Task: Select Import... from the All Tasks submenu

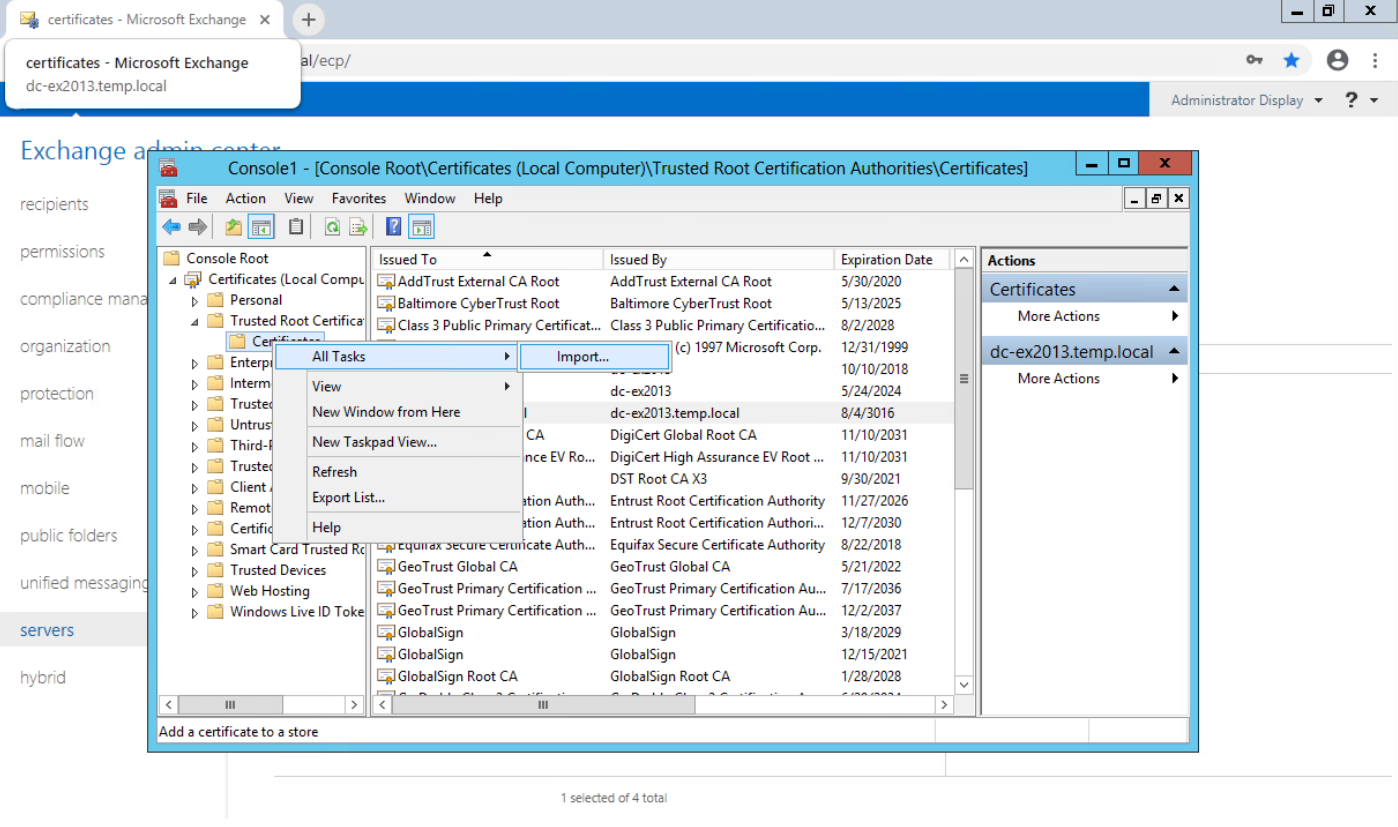Action: tap(583, 357)
